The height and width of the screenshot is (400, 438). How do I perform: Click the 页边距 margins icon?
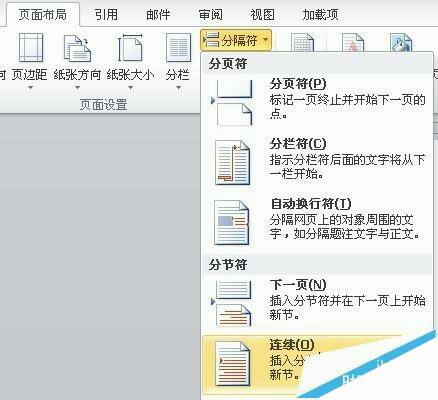tap(31, 48)
